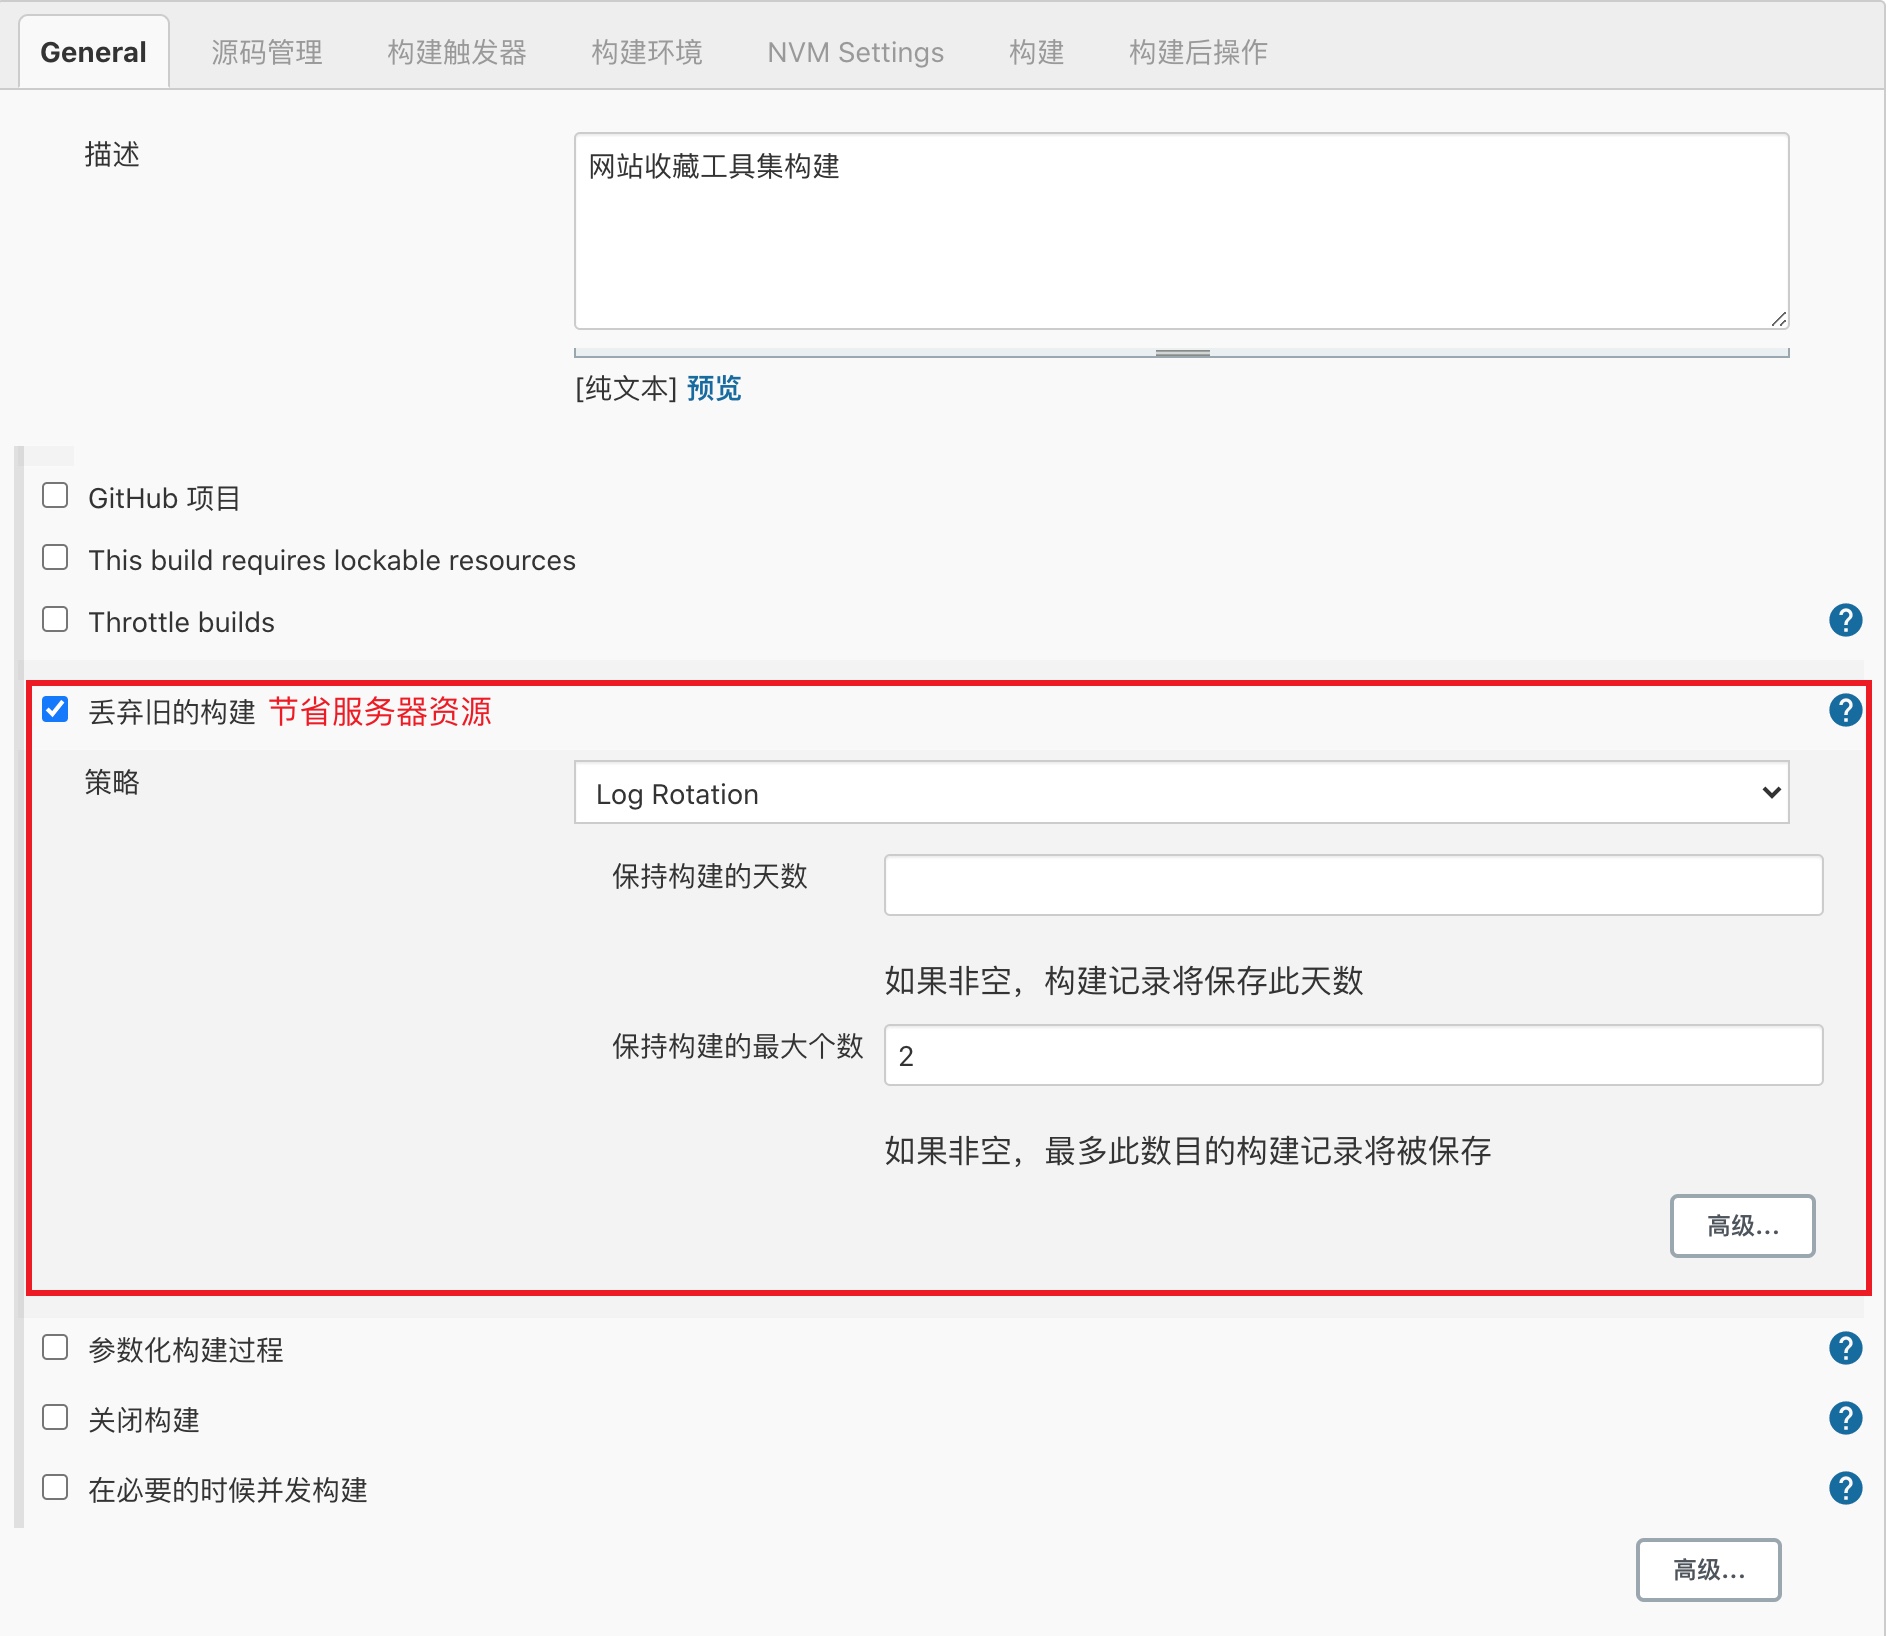The width and height of the screenshot is (1890, 1636).
Task: Open help for Throttle builds option
Action: click(x=1845, y=620)
